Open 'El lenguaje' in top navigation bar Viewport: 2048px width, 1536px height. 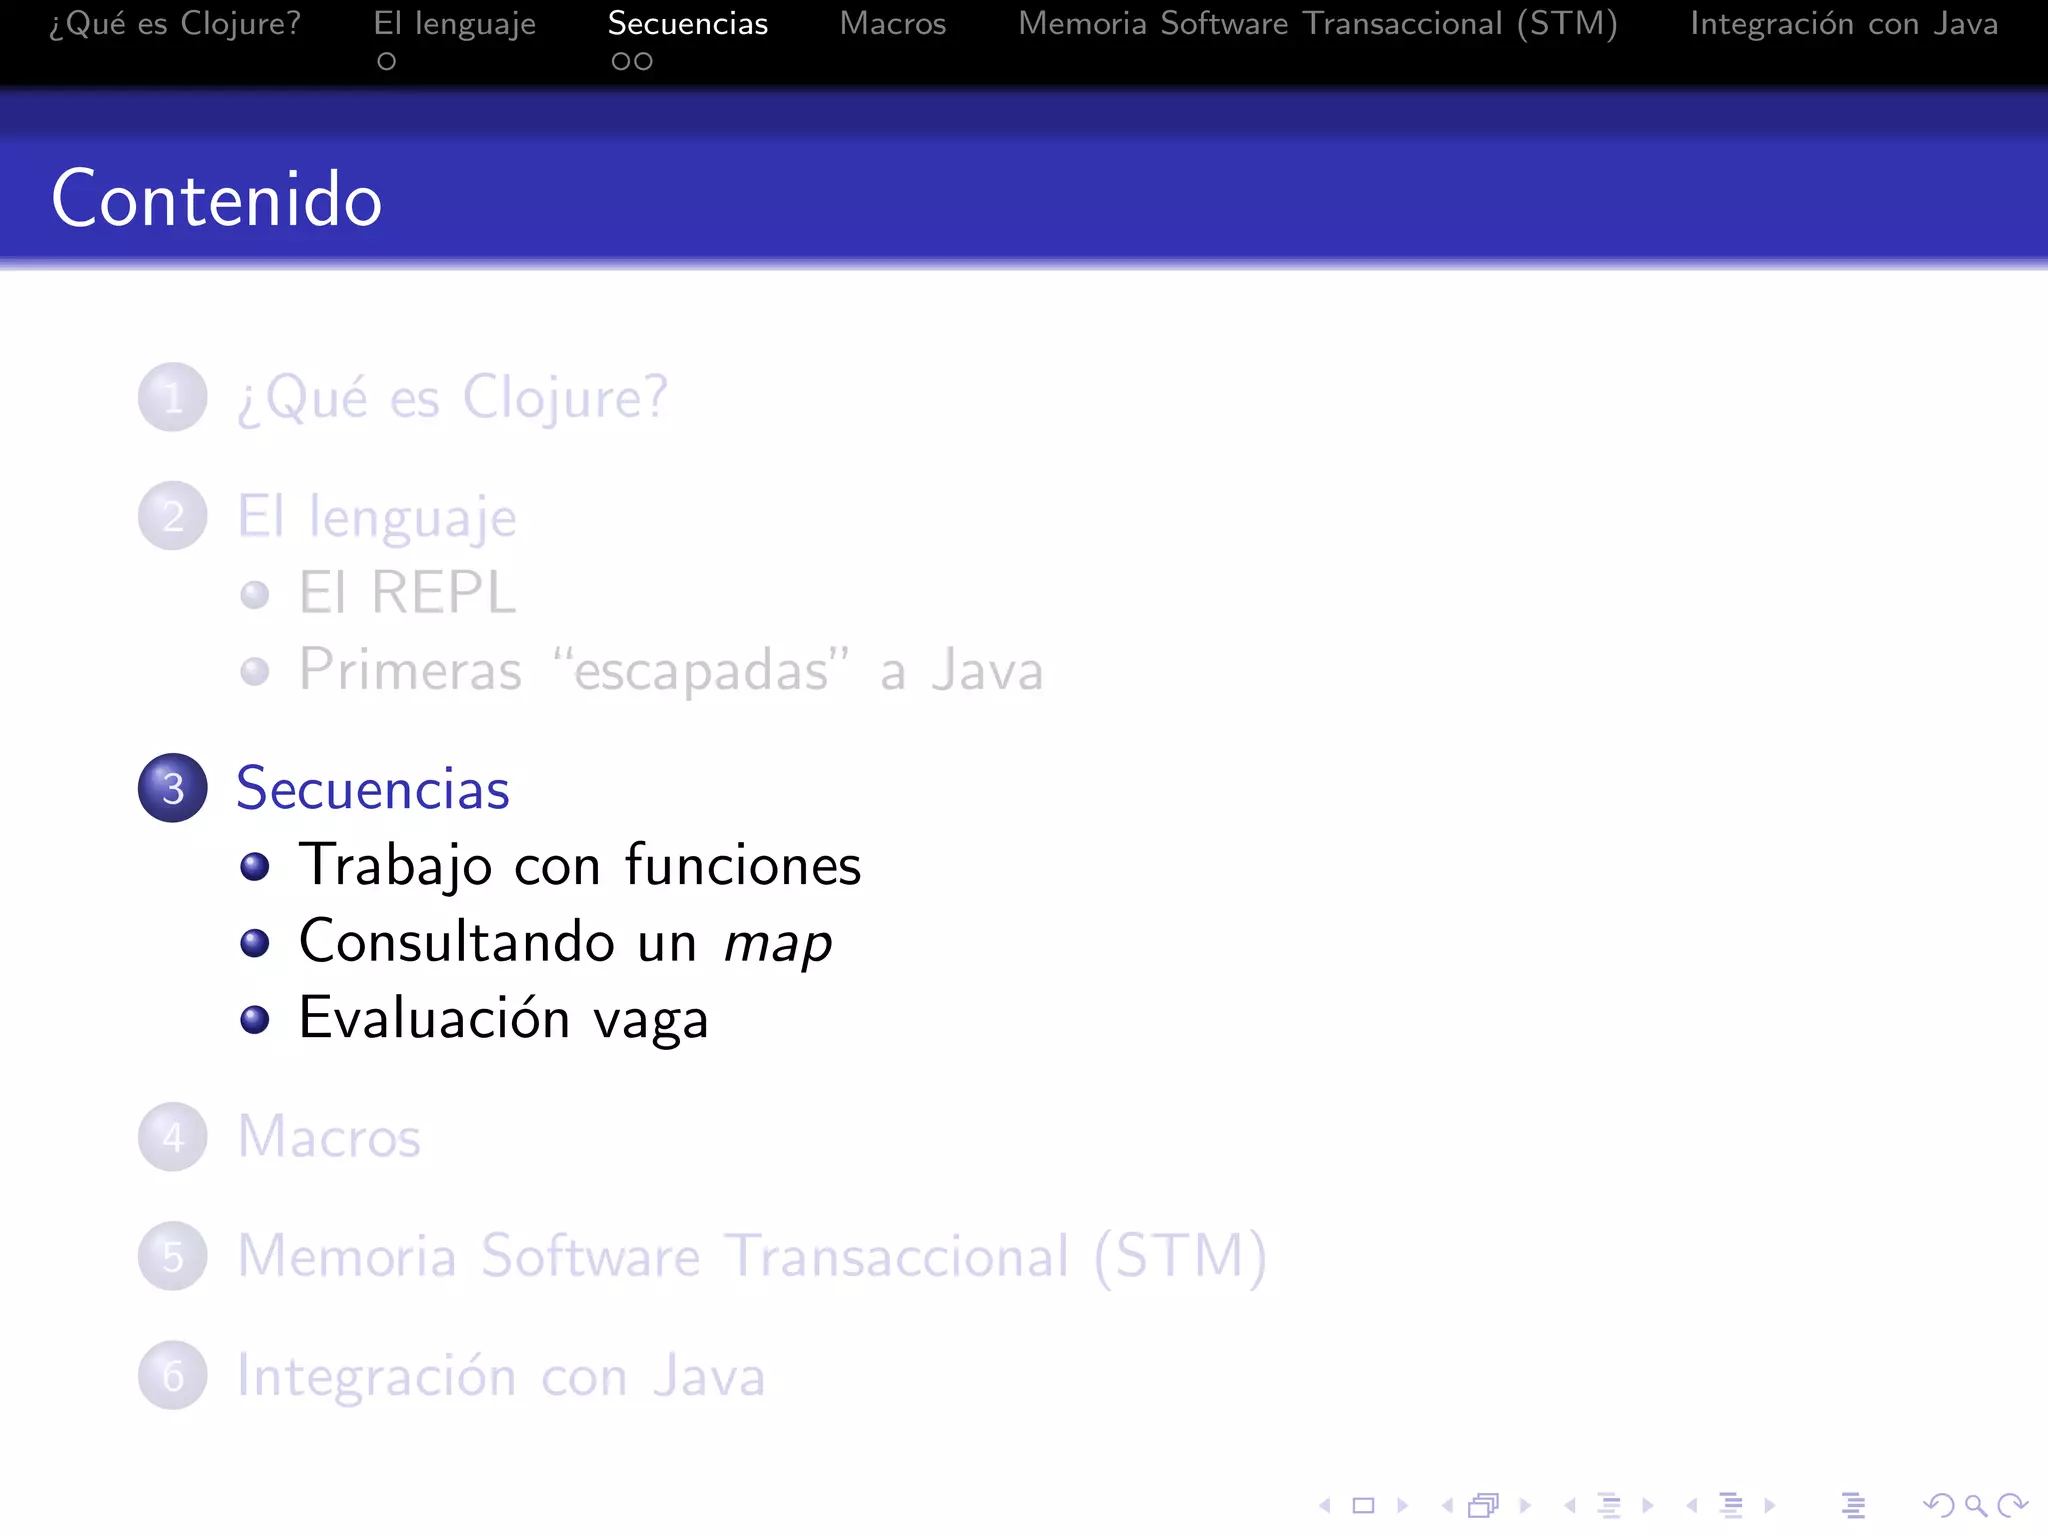click(455, 23)
